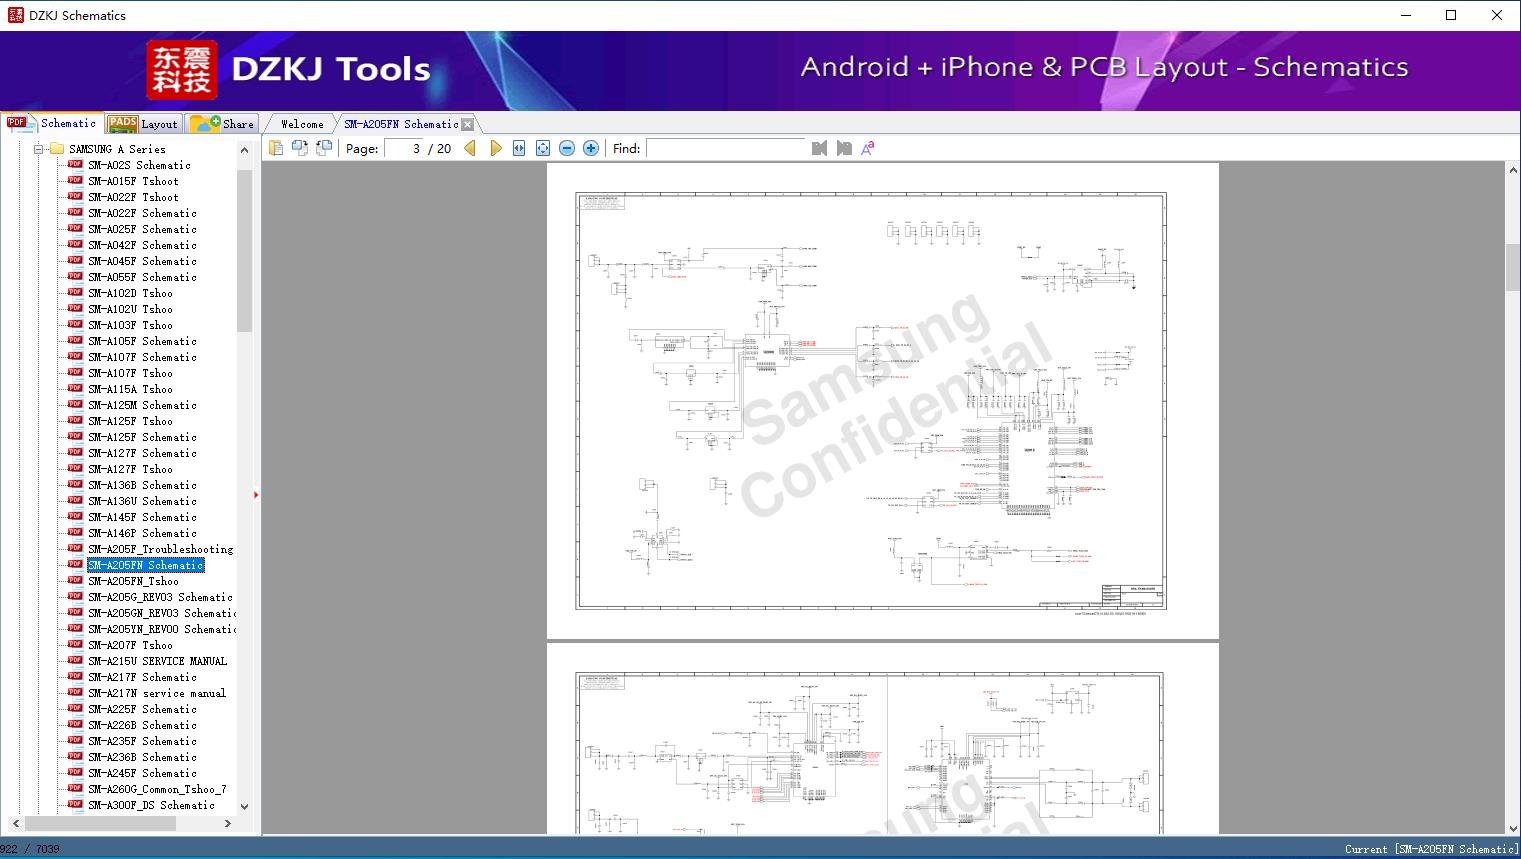Open 'SM-A205F_Troubleshooting' from the tree
Viewport: 1521px width, 859px height.
[160, 549]
